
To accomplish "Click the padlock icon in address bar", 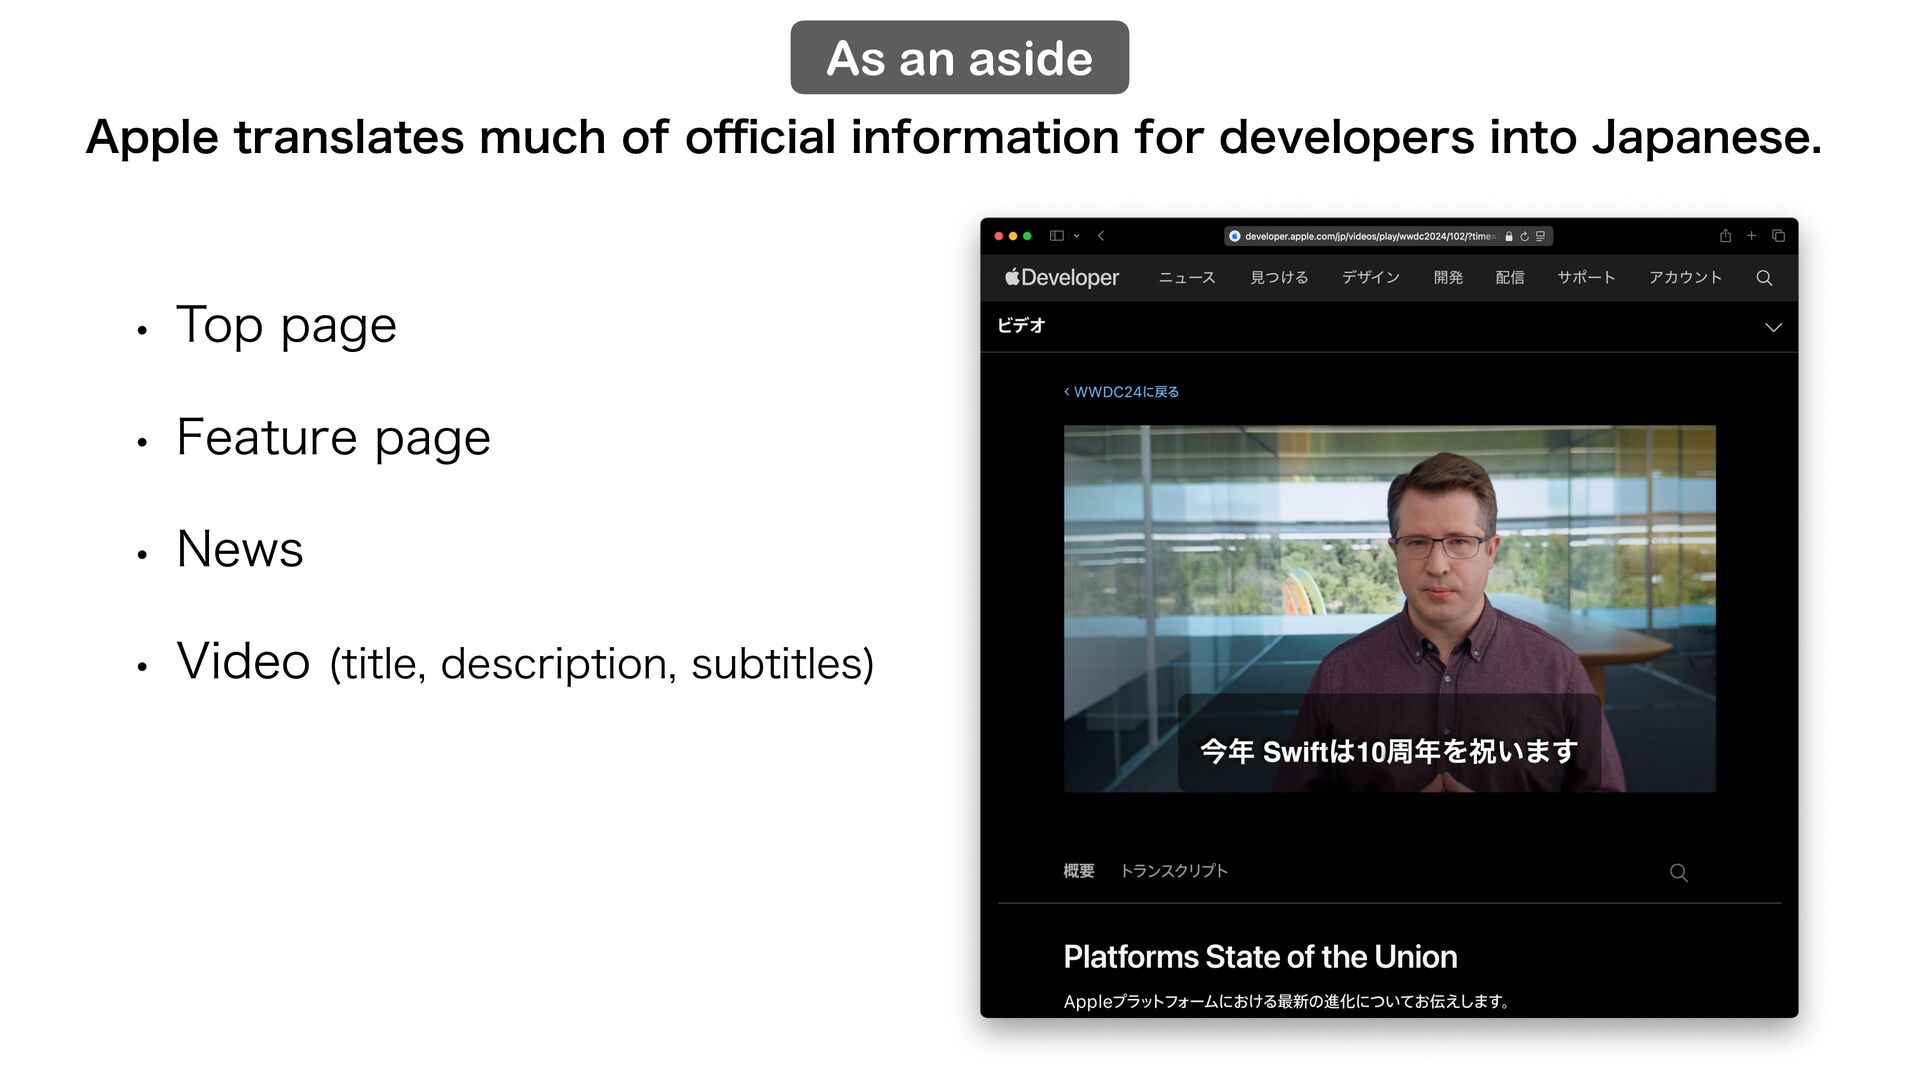I will pyautogui.click(x=1509, y=236).
